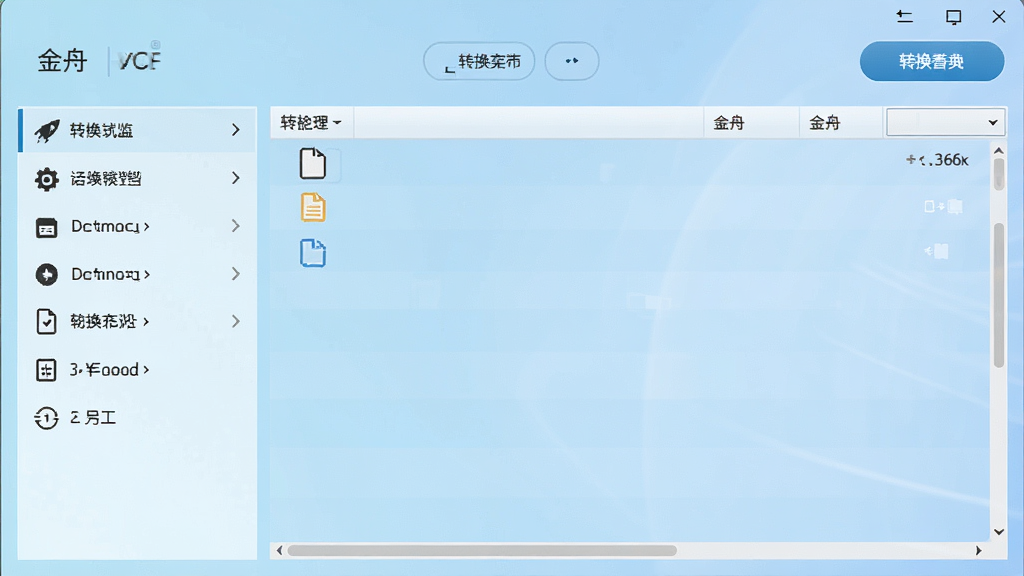Select the Dctmoc sidebar entry label
This screenshot has height=576, width=1024.
105,227
